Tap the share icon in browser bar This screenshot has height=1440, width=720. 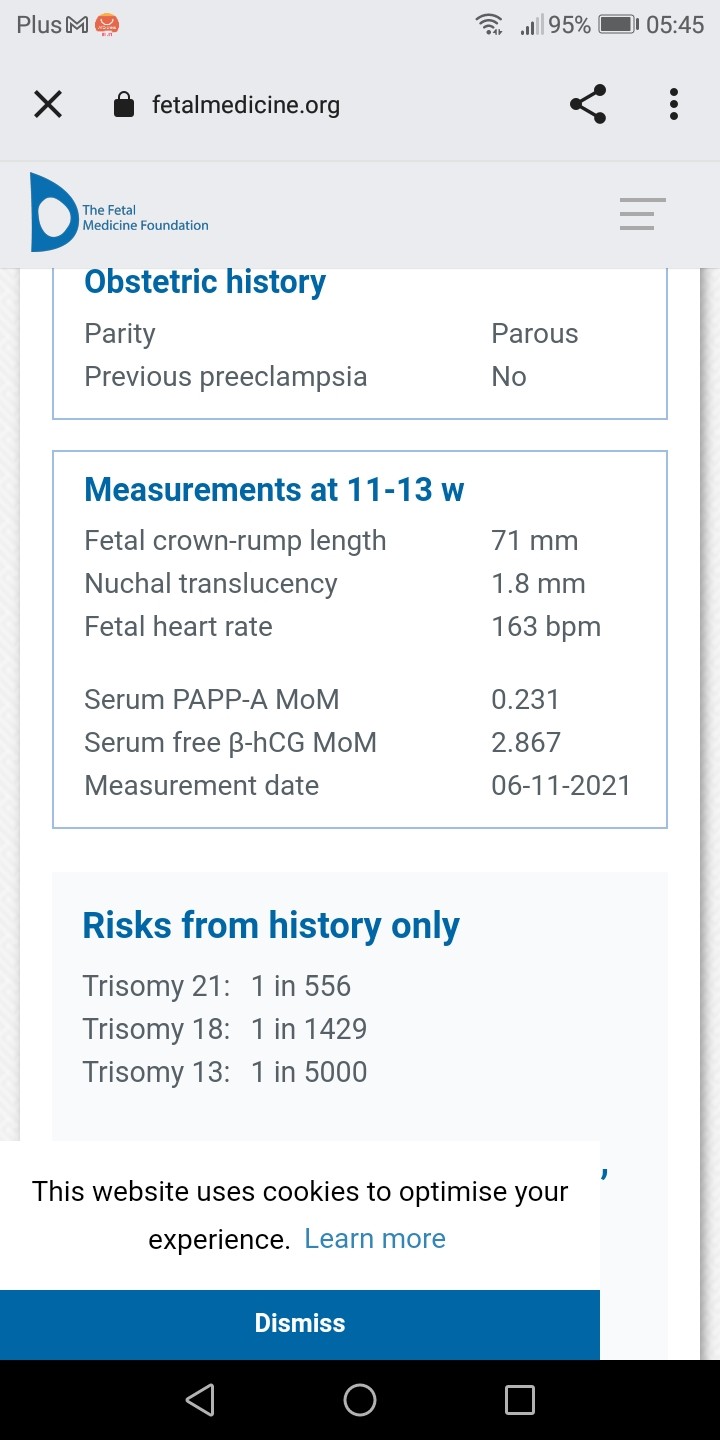(587, 104)
